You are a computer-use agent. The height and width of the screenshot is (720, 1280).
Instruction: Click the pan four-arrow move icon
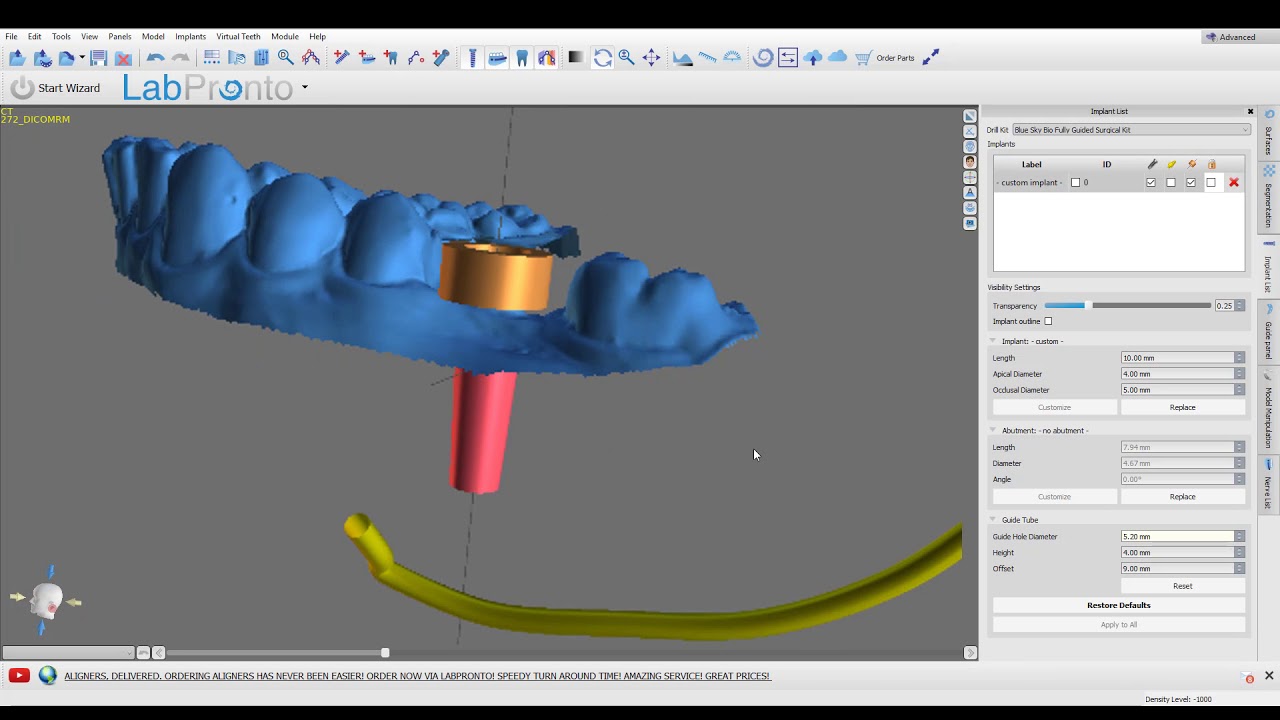tap(651, 58)
